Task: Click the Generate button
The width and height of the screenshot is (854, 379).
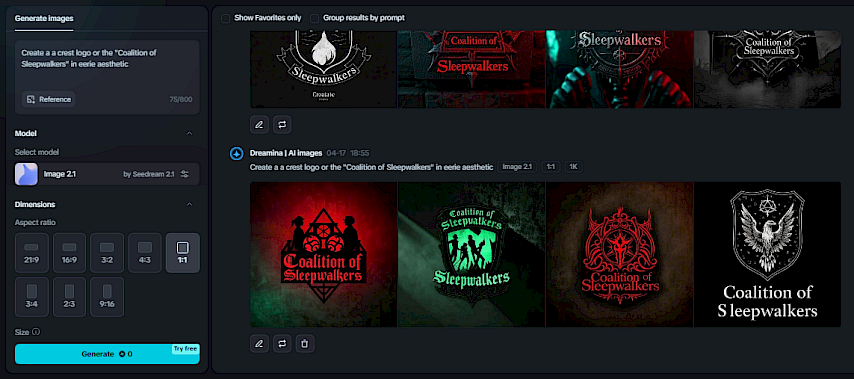Action: [107, 353]
